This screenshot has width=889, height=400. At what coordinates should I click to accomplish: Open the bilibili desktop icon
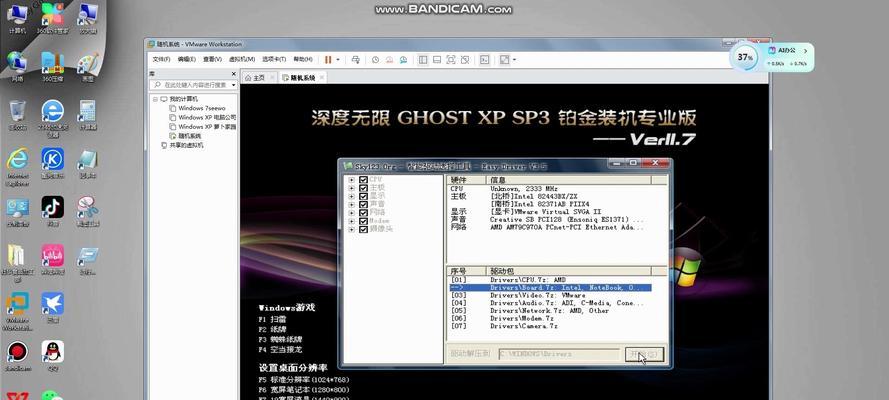(53, 260)
